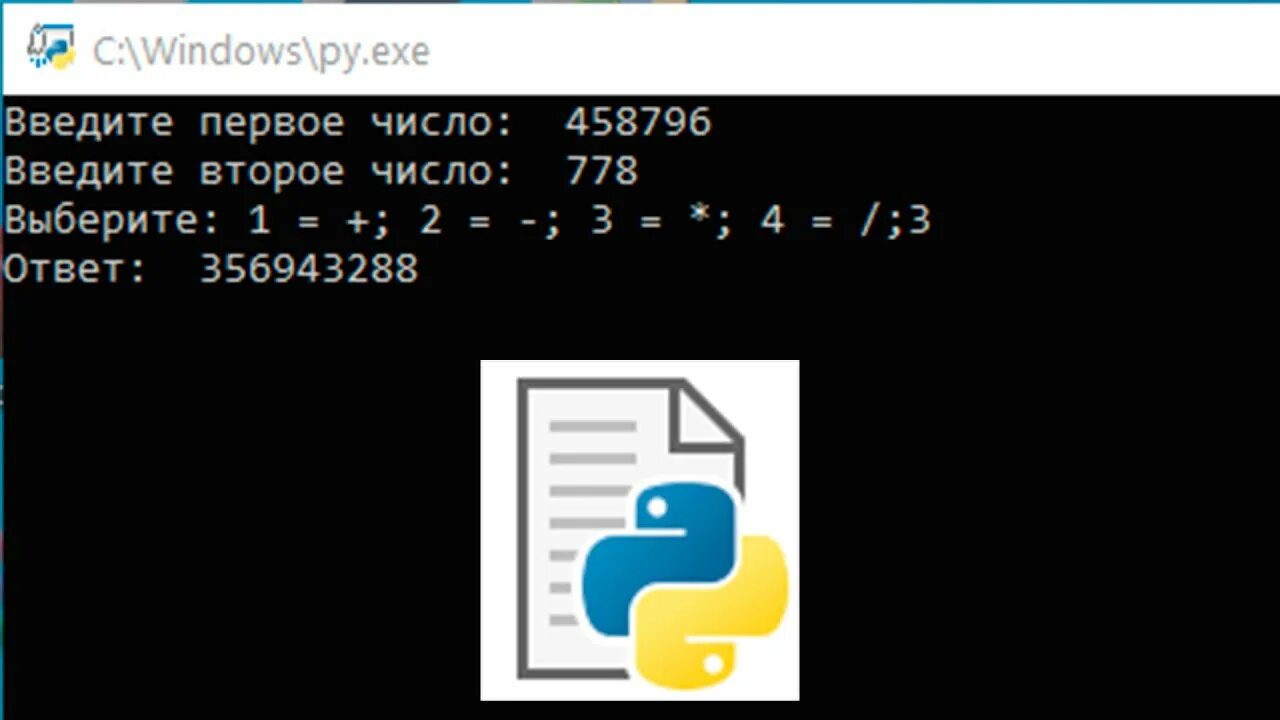
Task: Click the 'Ответ:' label
Action: (76, 269)
